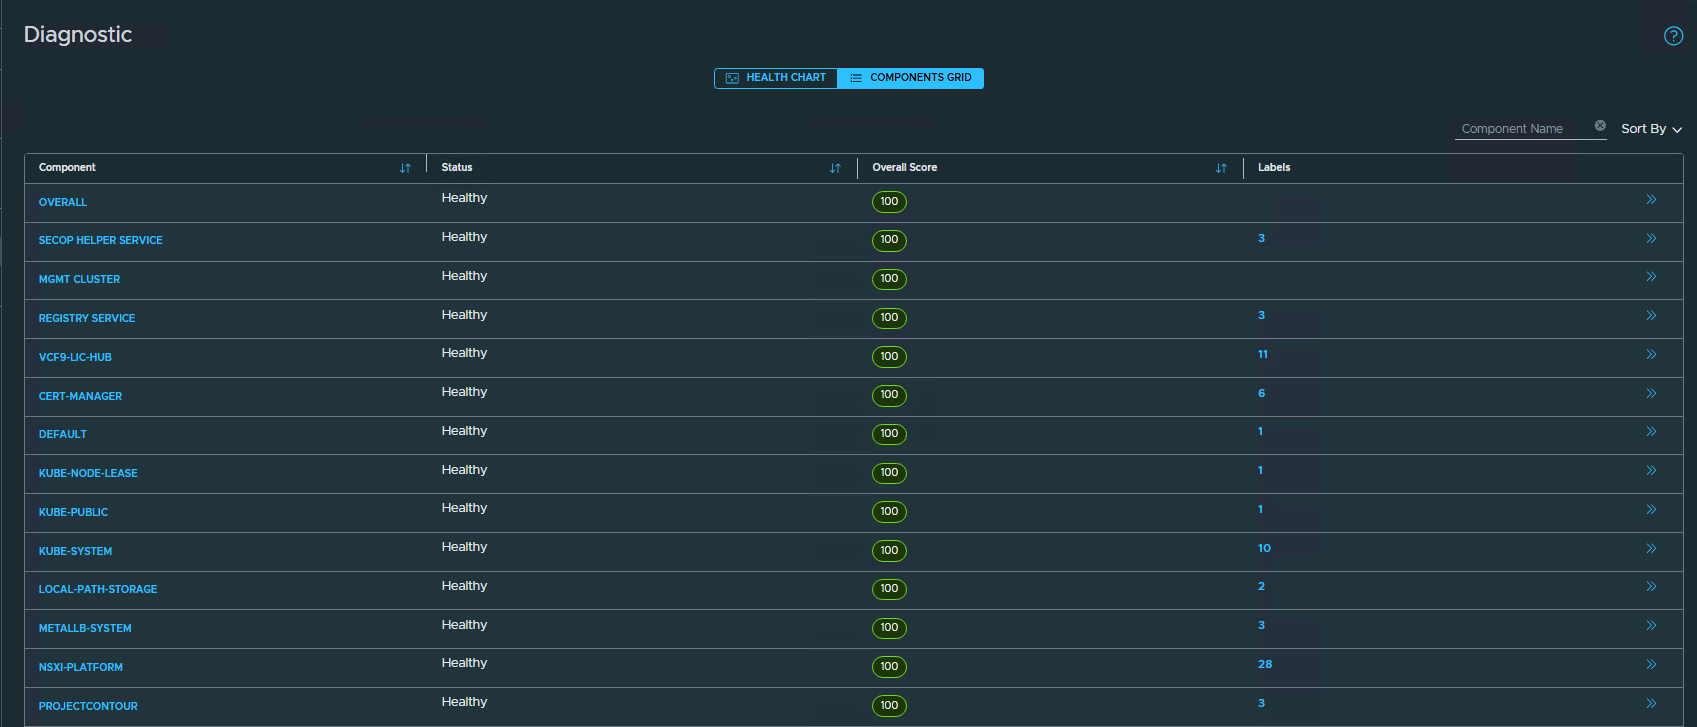
Task: Show the 10 labels for KUBE-SYSTEM
Action: (1264, 548)
